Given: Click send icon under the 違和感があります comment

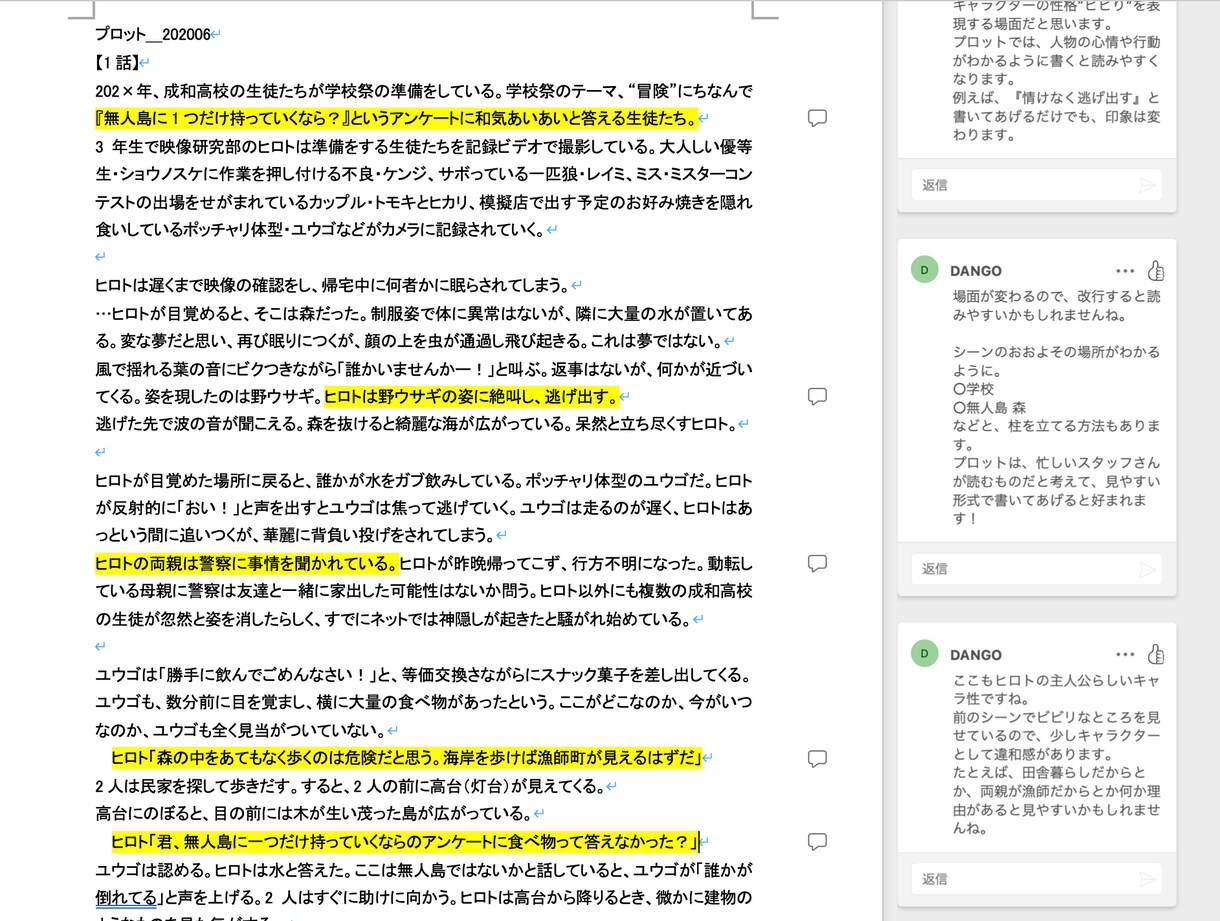Looking at the screenshot, I should [x=1147, y=879].
